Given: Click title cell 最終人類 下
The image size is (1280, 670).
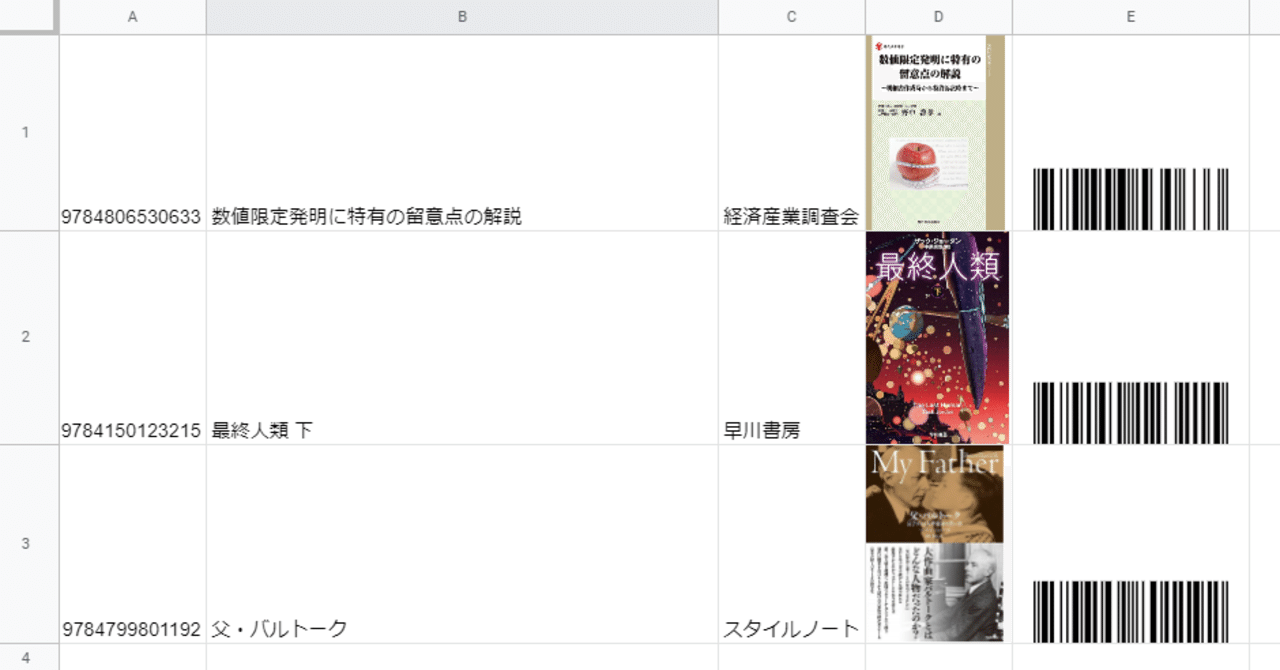Looking at the screenshot, I should [x=462, y=337].
